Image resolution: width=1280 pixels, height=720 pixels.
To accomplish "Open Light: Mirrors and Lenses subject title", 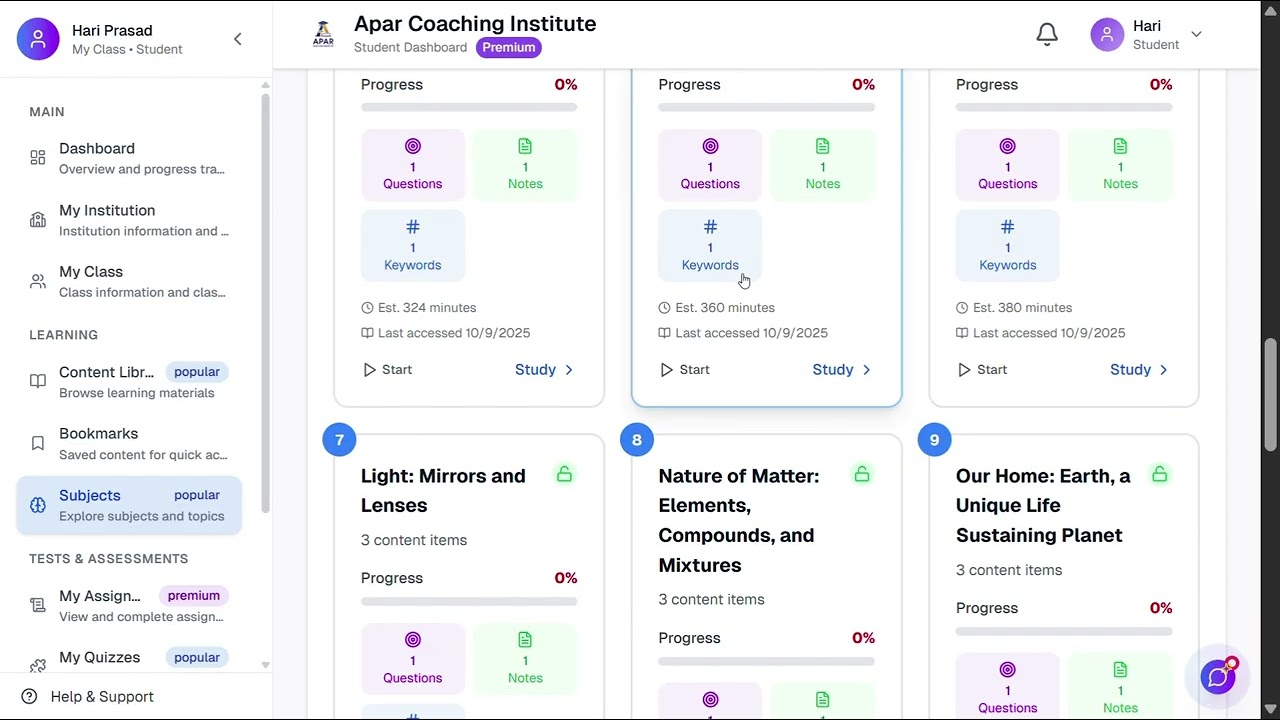I will click(443, 490).
